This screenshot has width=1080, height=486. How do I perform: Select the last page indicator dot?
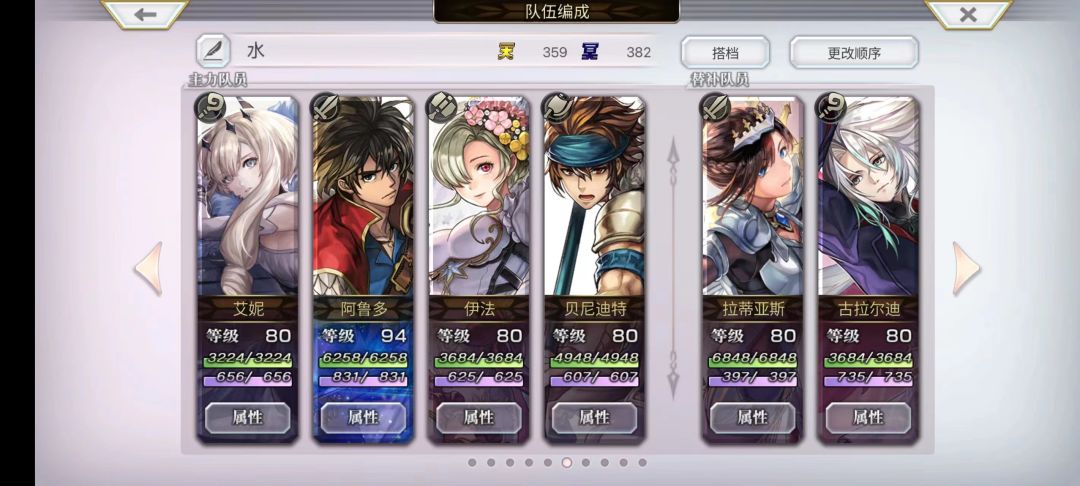click(642, 463)
